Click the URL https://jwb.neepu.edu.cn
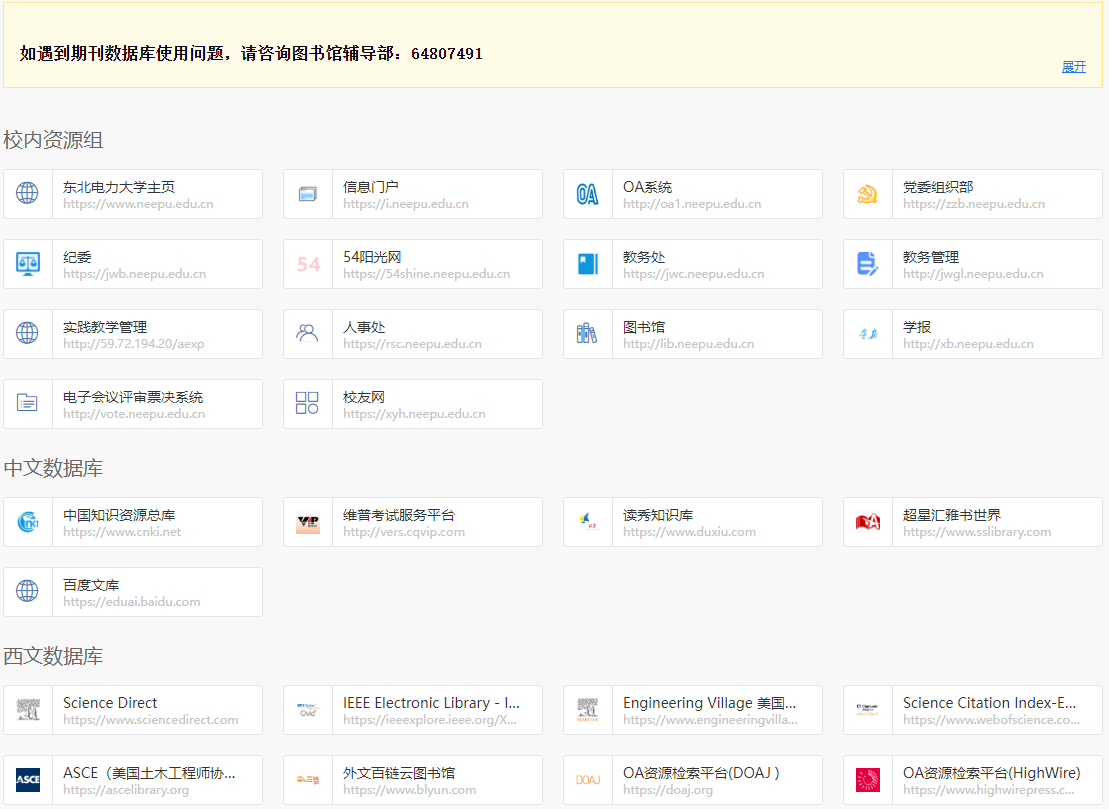Screen dimensions: 1109x809 134,274
